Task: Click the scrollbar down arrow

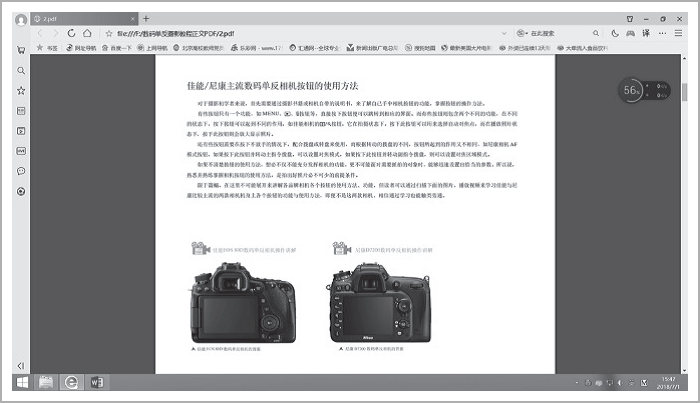Action: click(684, 370)
